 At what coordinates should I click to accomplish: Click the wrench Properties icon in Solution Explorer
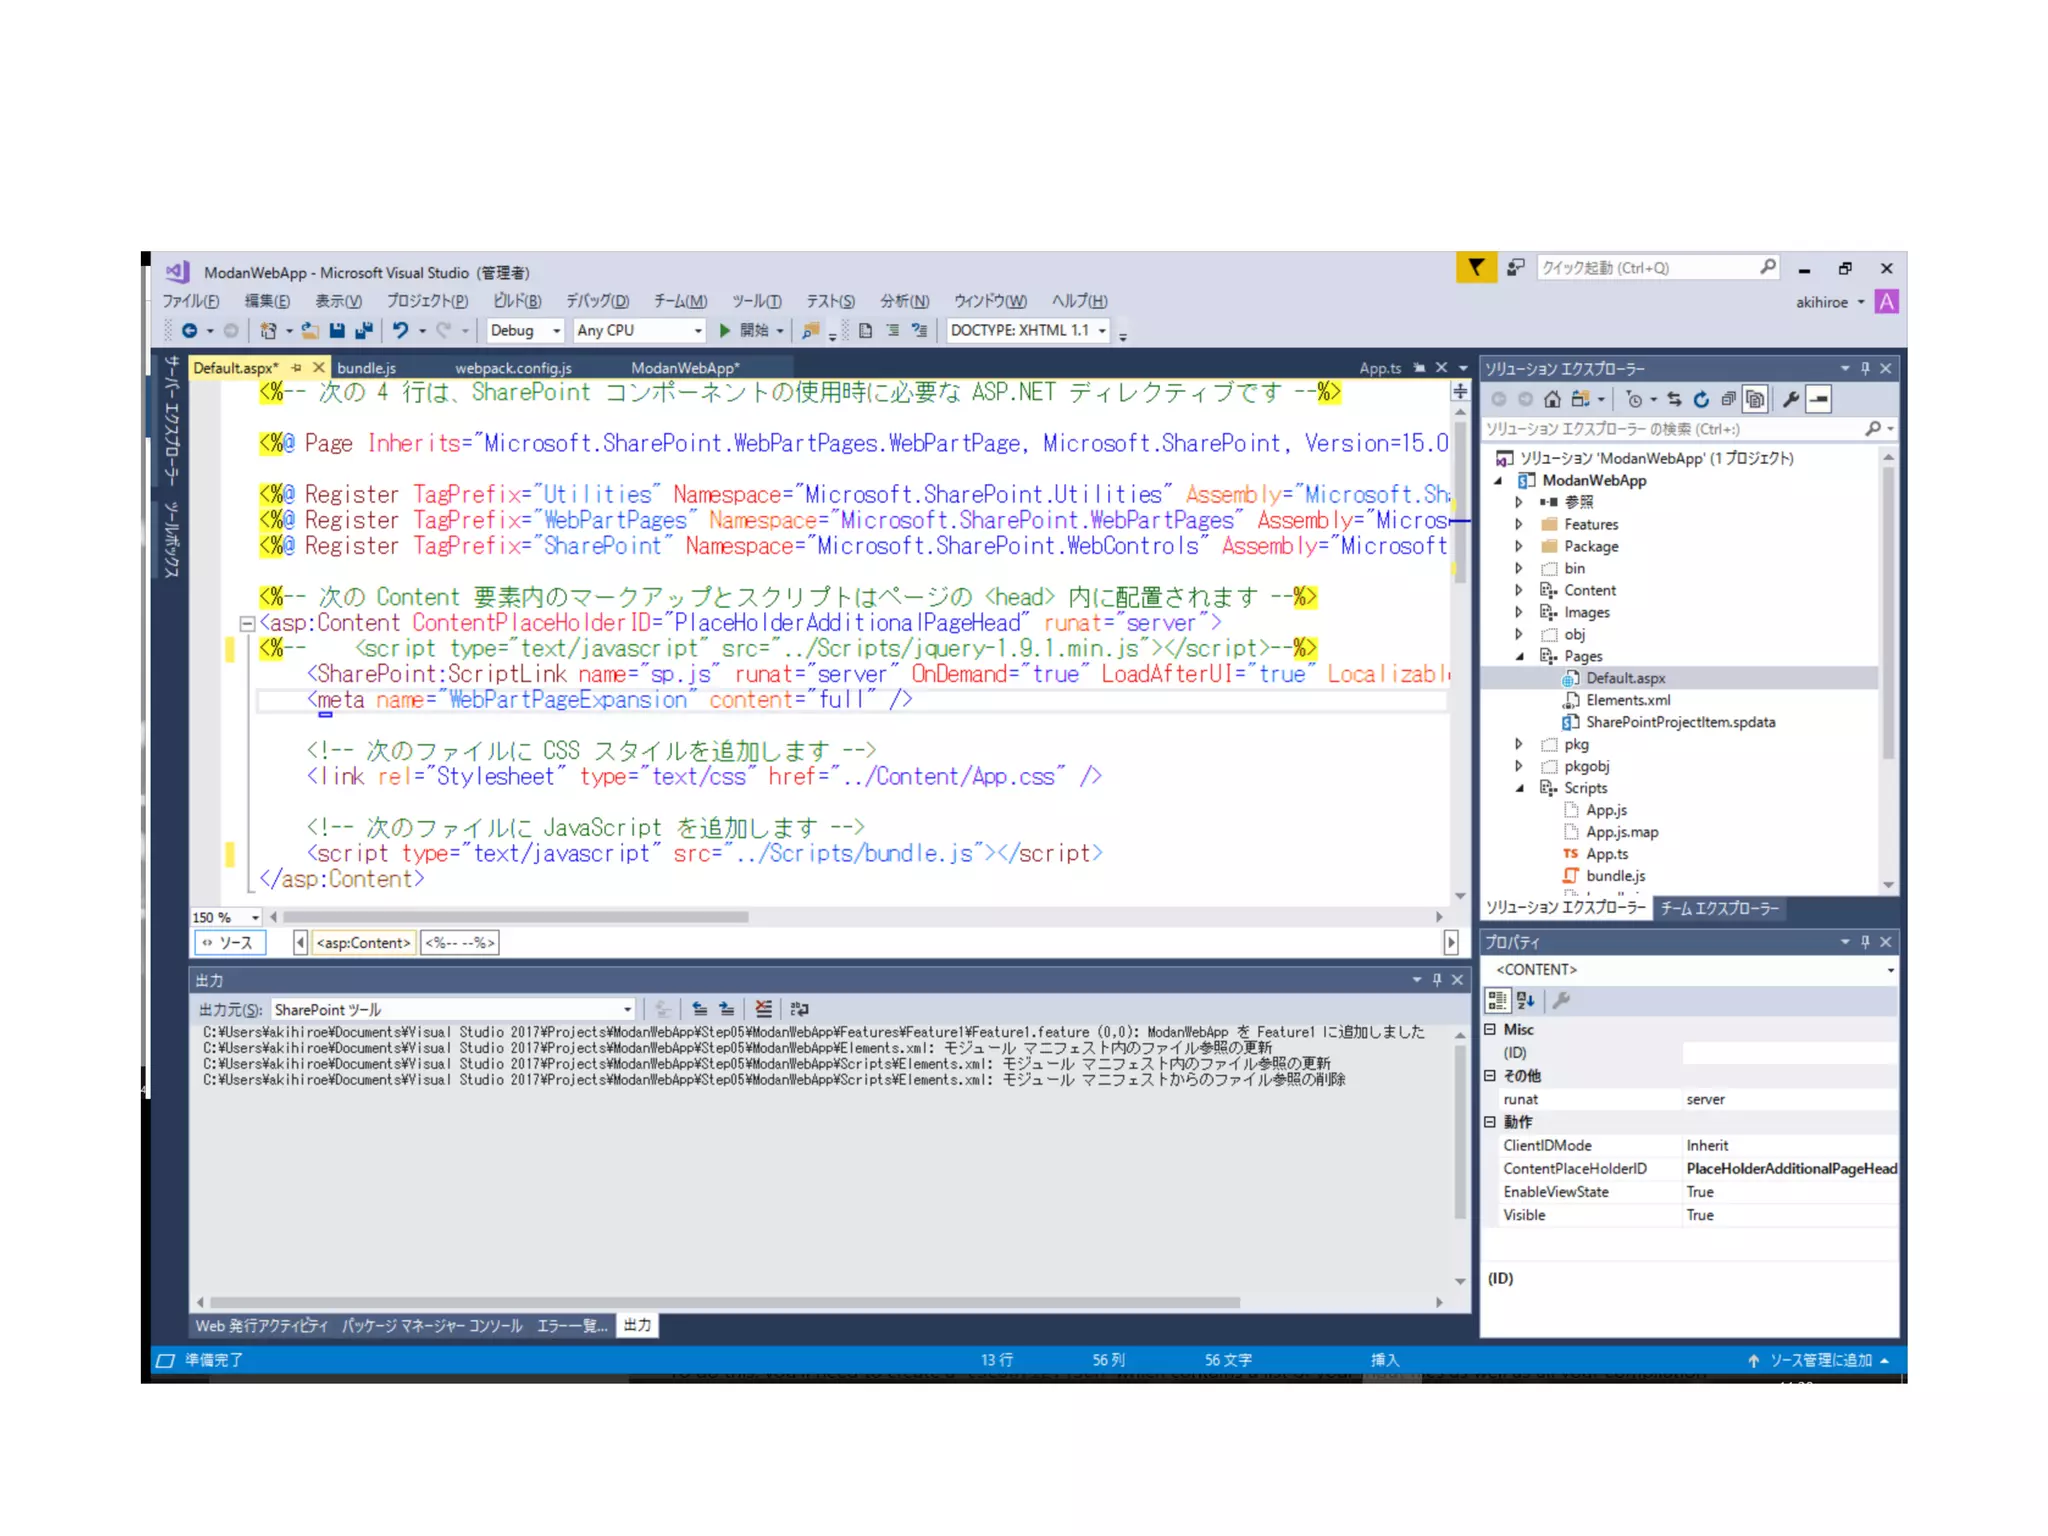pyautogui.click(x=1791, y=399)
